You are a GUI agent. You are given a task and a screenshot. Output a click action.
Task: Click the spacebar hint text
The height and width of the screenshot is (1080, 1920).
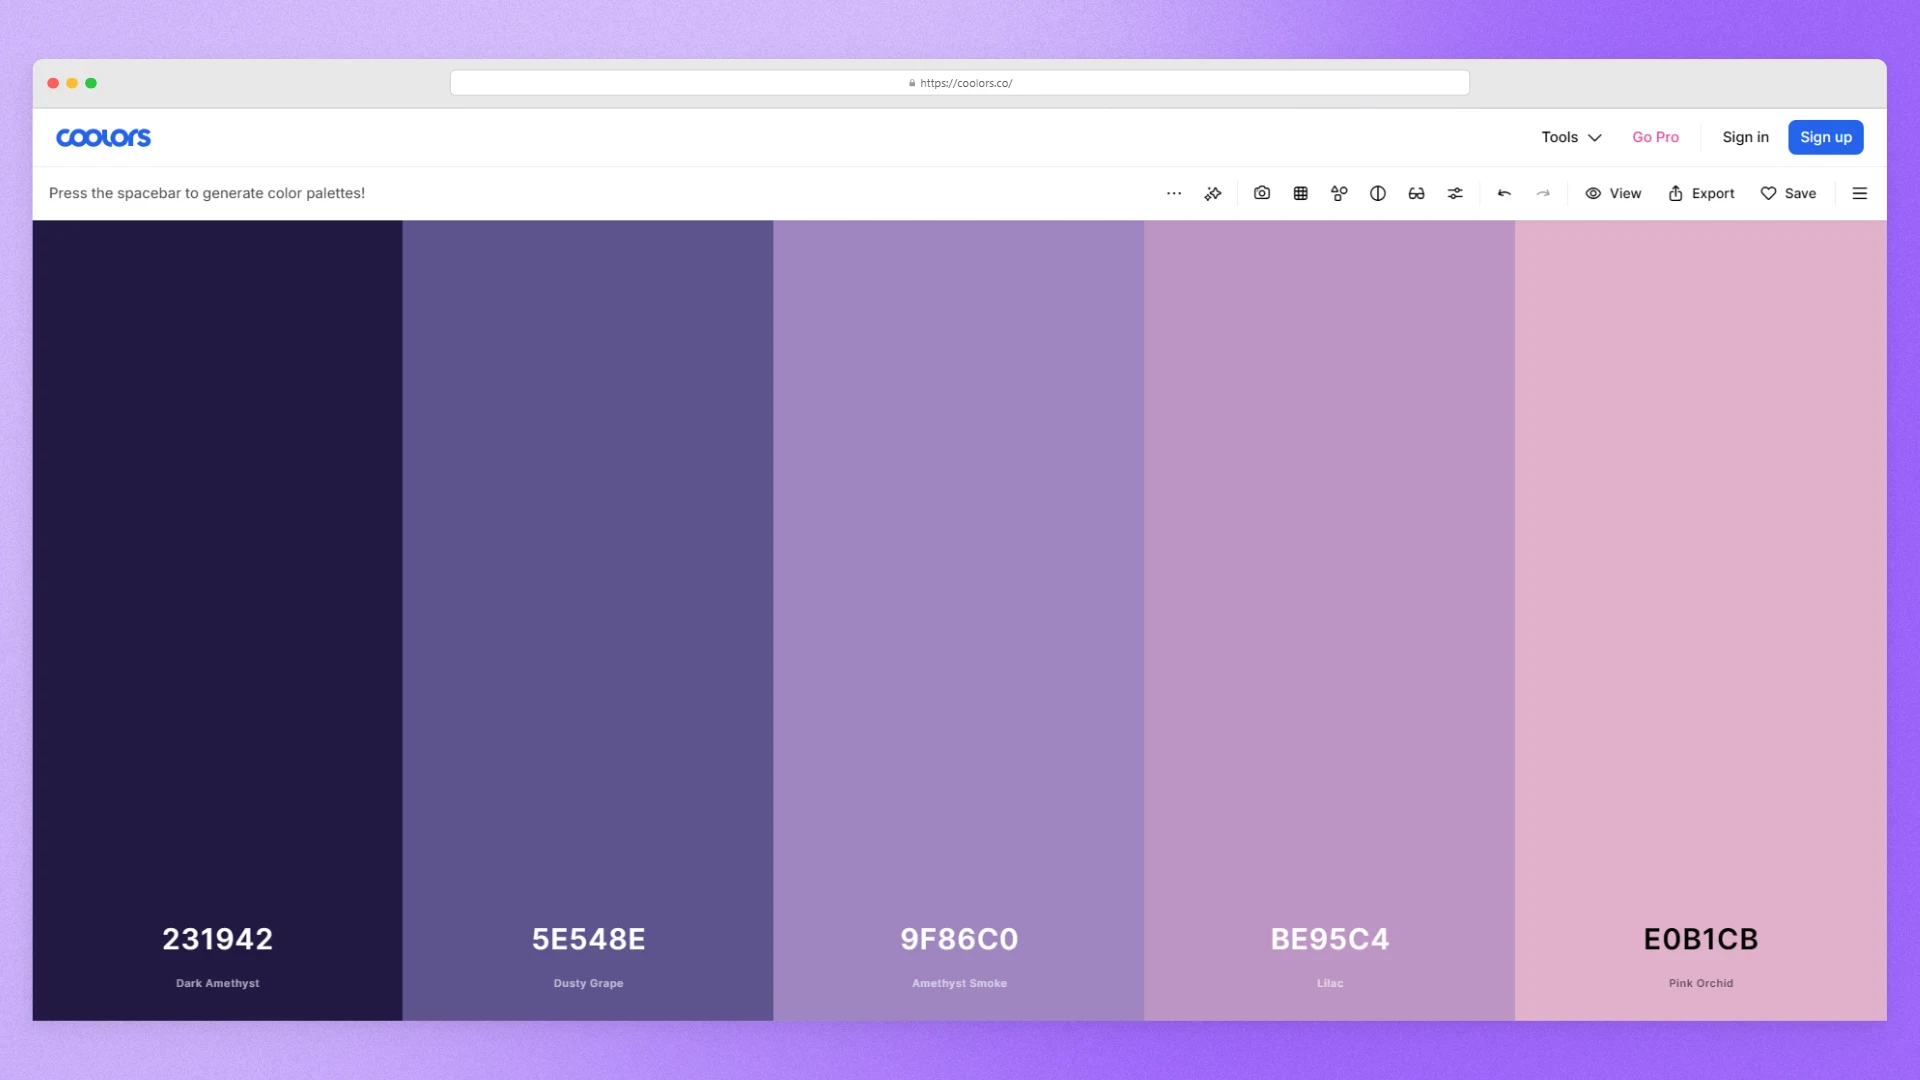[207, 193]
